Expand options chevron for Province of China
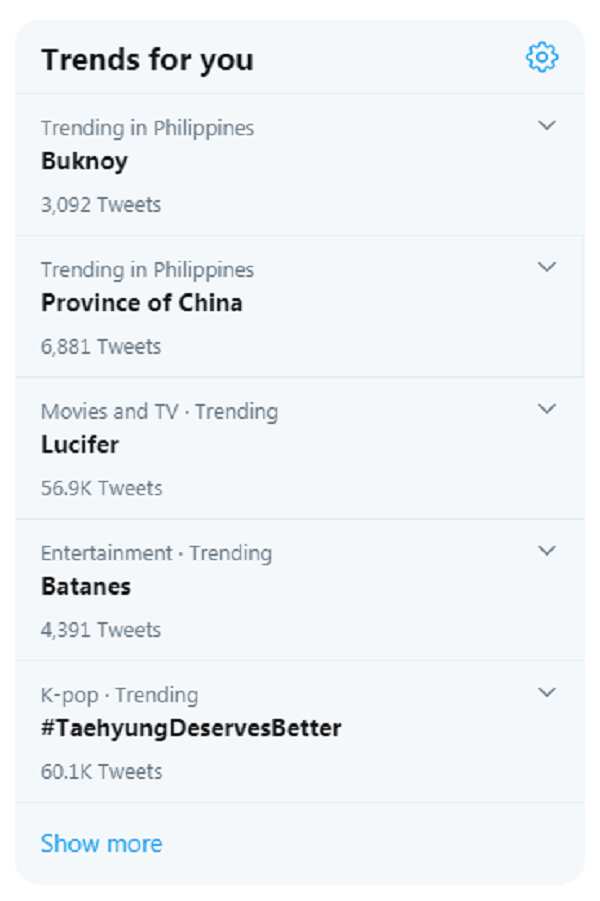 point(547,267)
